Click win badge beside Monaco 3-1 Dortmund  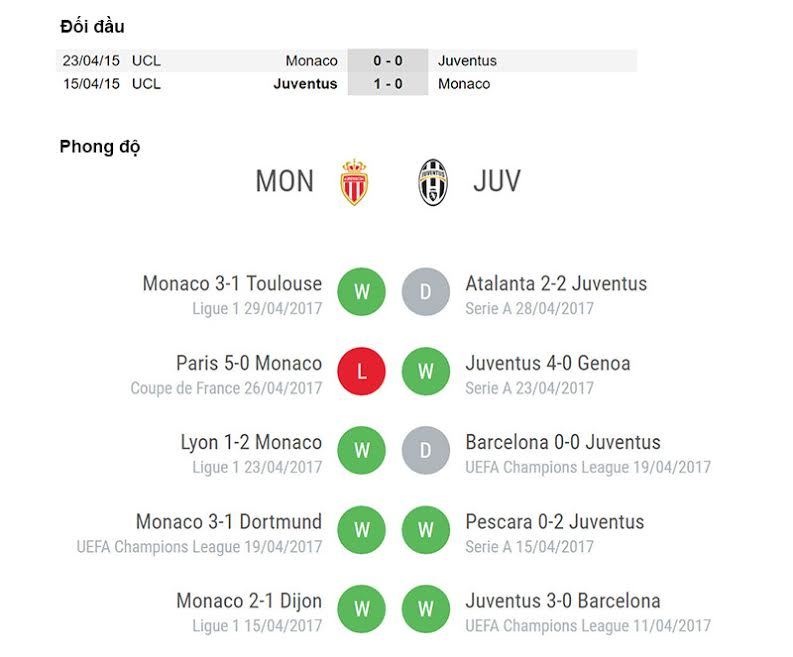[362, 530]
